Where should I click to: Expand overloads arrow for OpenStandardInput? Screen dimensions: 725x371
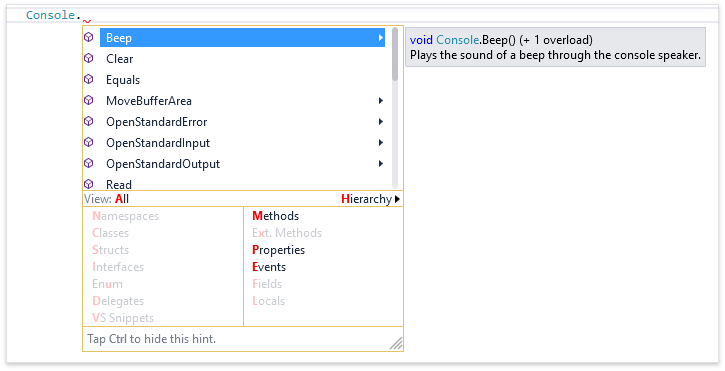[x=381, y=142]
